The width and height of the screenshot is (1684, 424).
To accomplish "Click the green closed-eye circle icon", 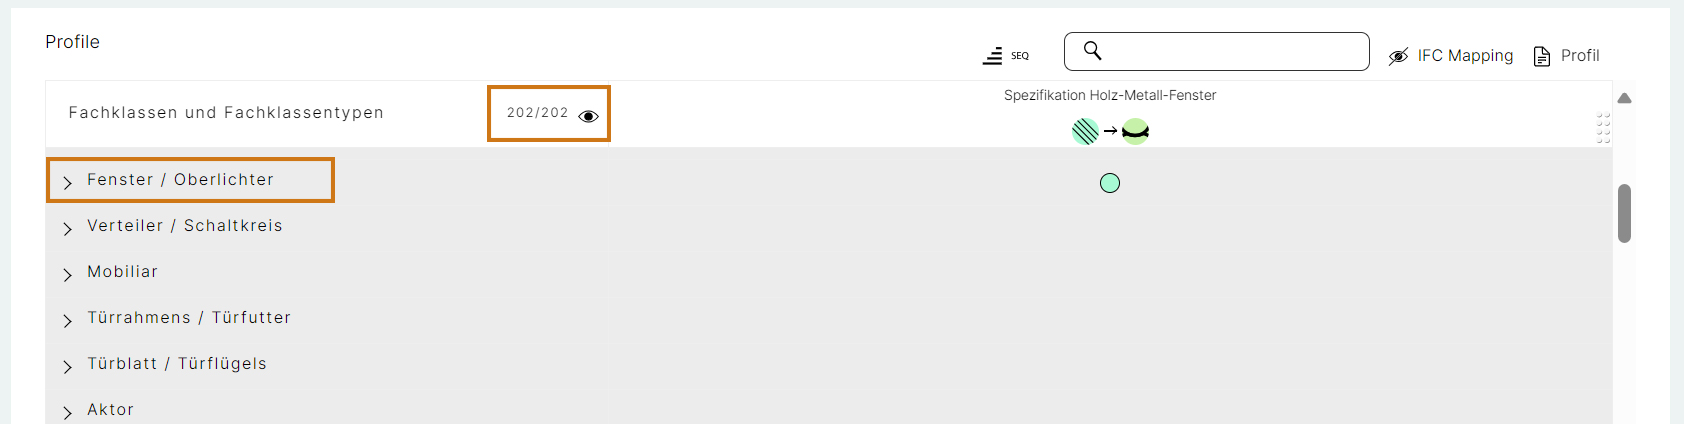I will click(x=1135, y=131).
